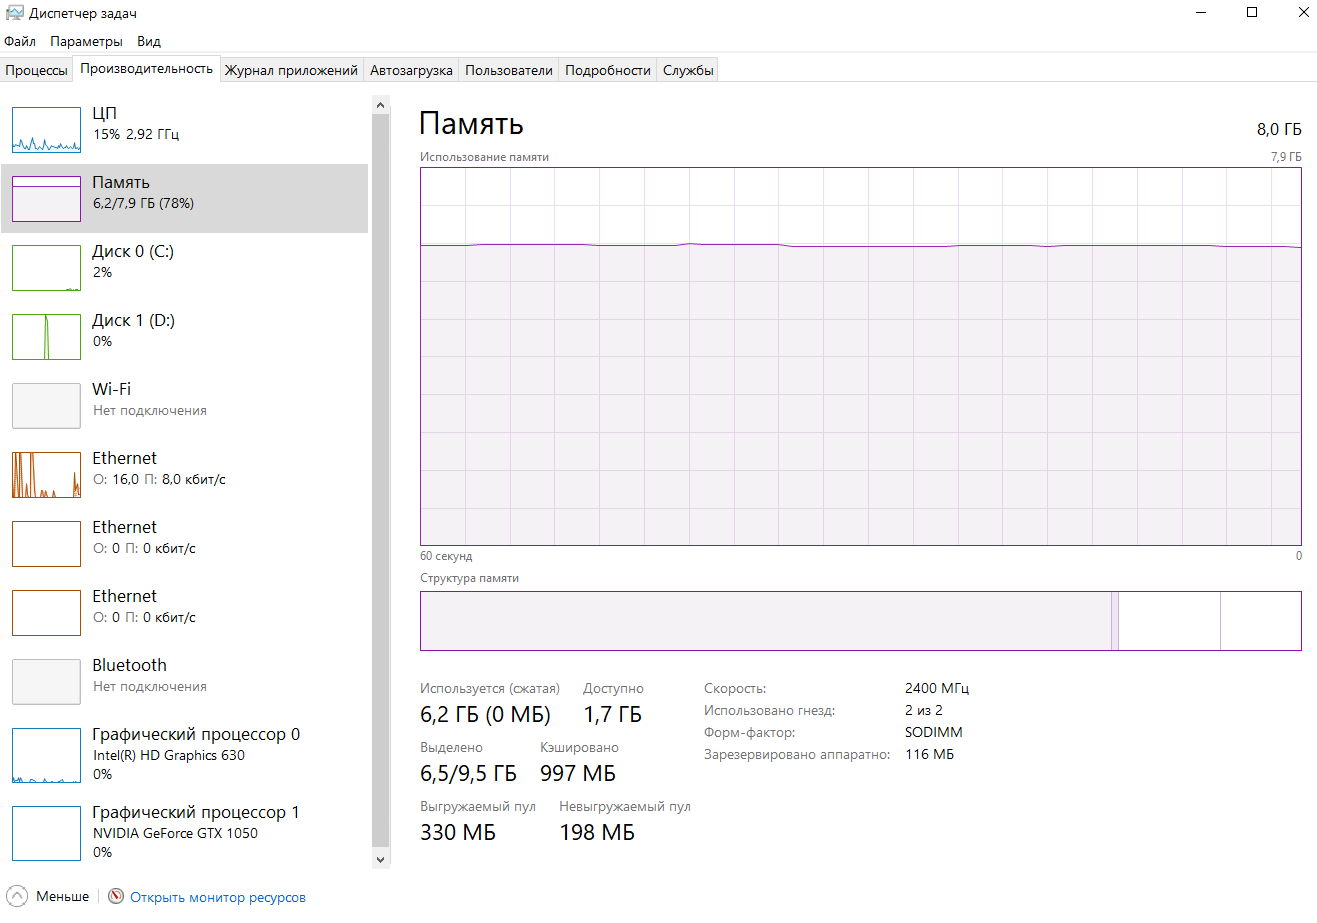Viewport: 1317px width, 923px height.
Task: Collapse view with the Меньше chevron icon
Action: 17,897
